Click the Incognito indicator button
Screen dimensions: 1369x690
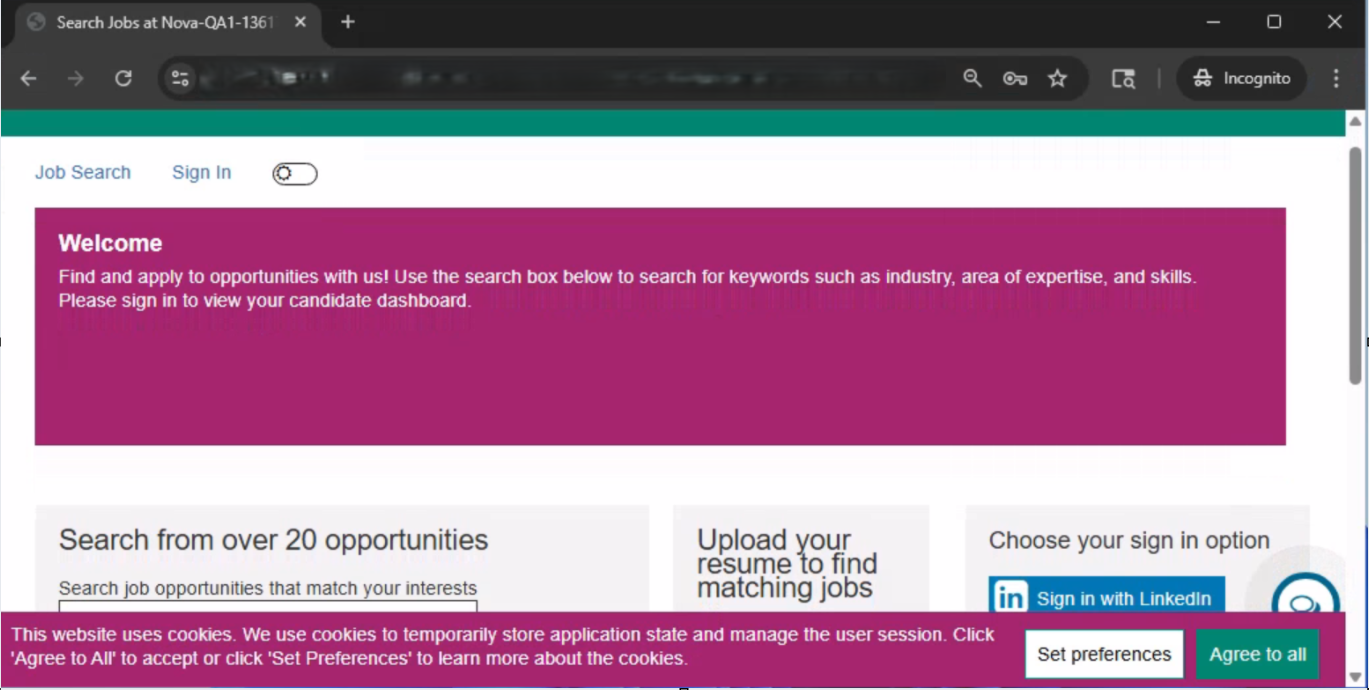(1242, 78)
